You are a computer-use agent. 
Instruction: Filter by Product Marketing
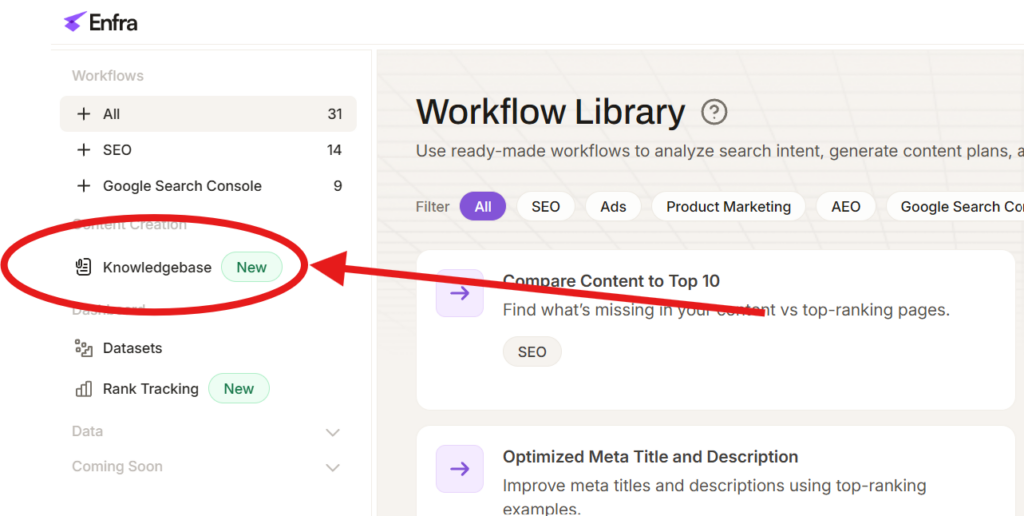pos(728,207)
